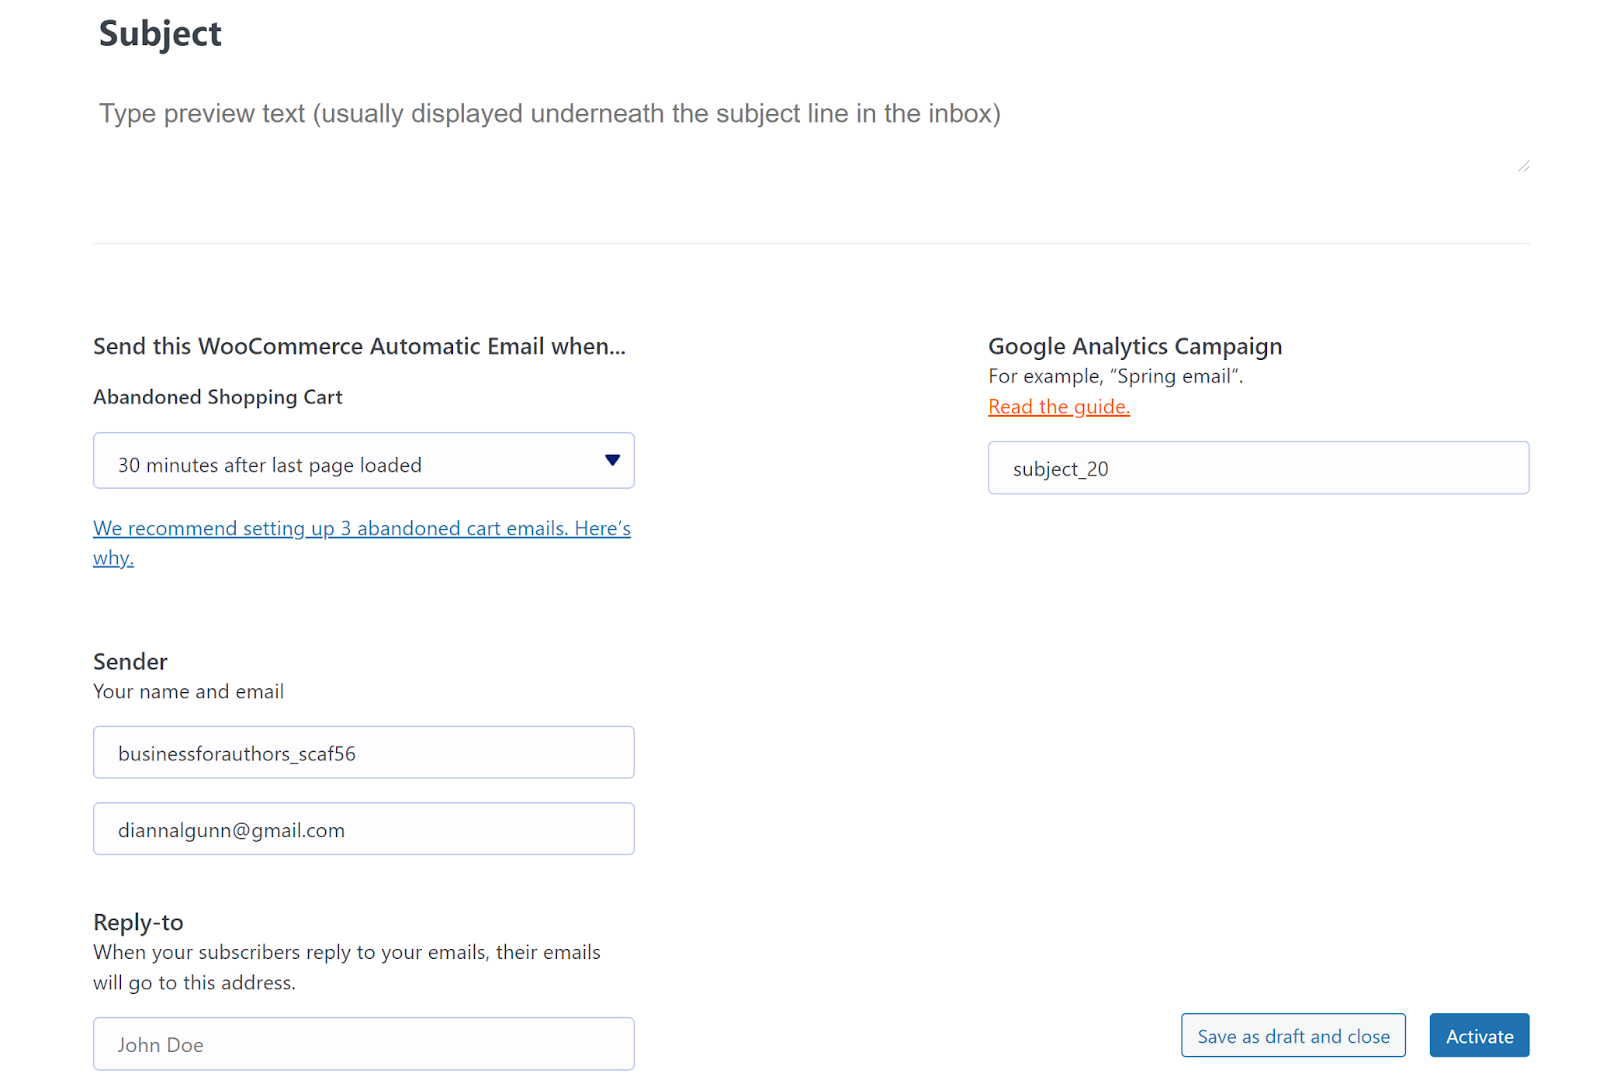This screenshot has width=1600, height=1084.
Task: Click the "Your name and email" description
Action: point(188,692)
